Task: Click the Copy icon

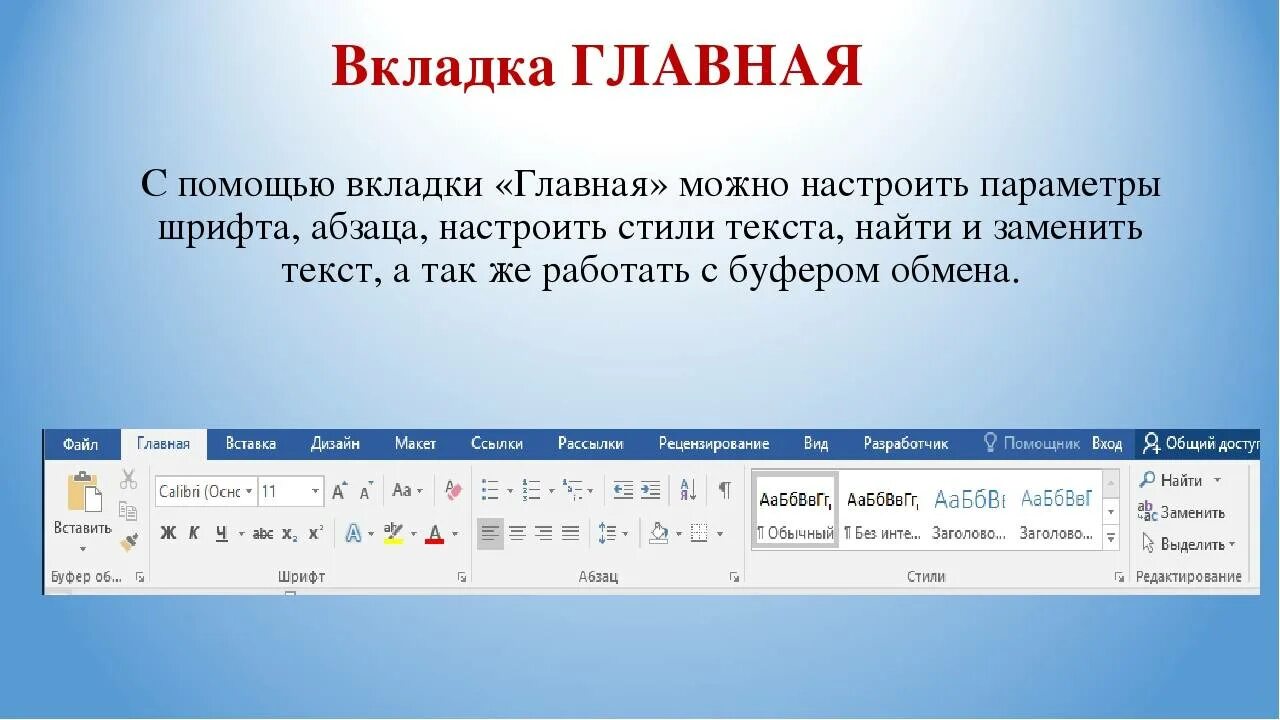Action: point(128,510)
